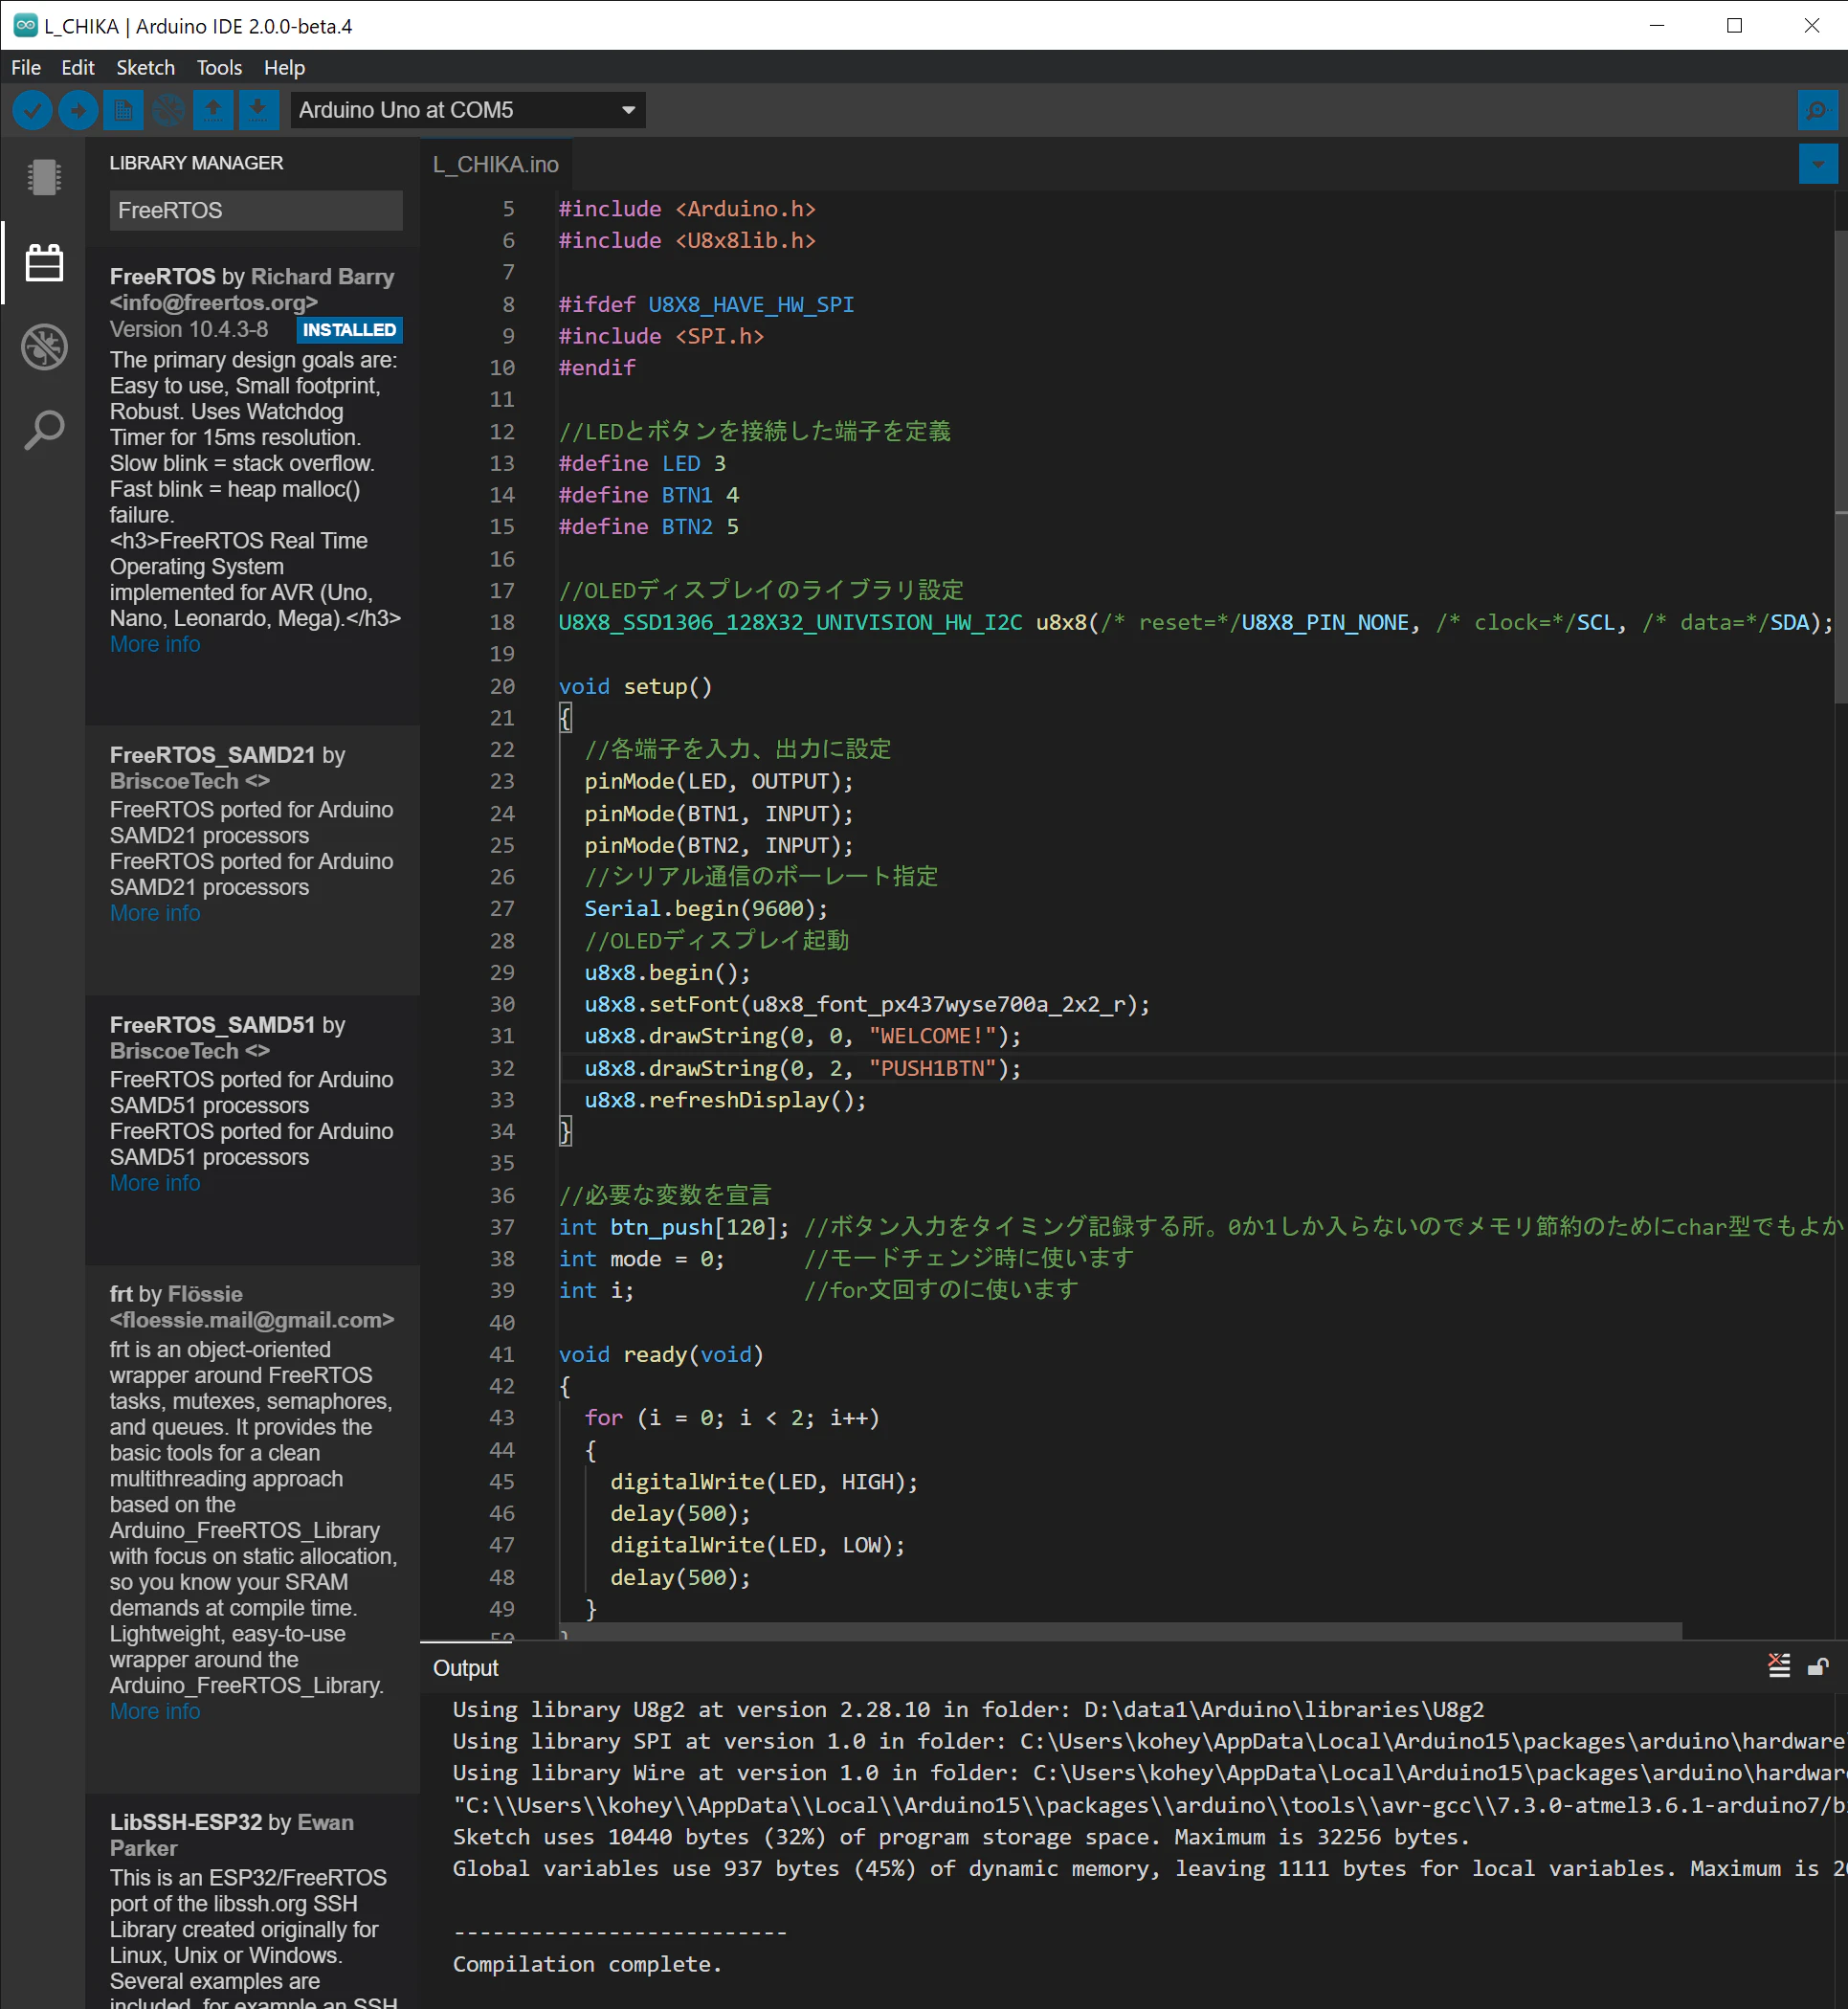Click the LibSSH-ESP32 library entry title

click(x=186, y=1823)
